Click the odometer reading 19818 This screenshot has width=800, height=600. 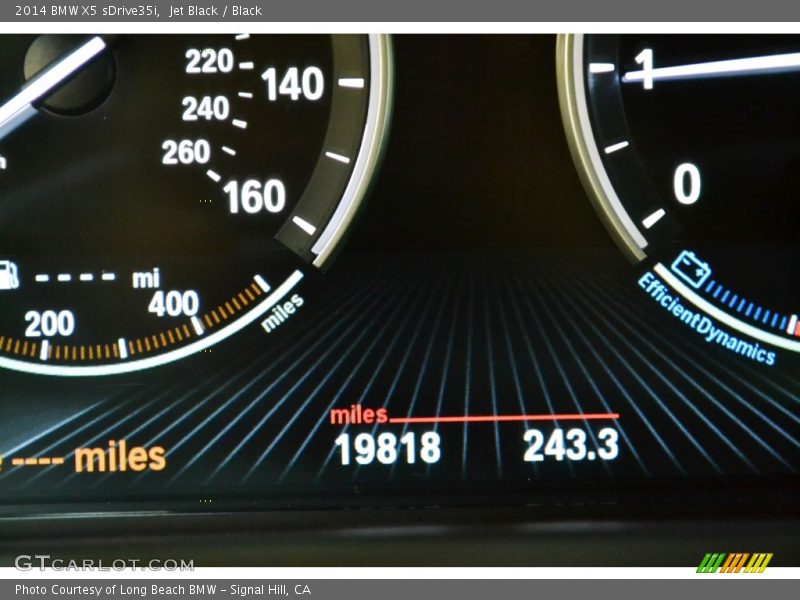click(388, 448)
